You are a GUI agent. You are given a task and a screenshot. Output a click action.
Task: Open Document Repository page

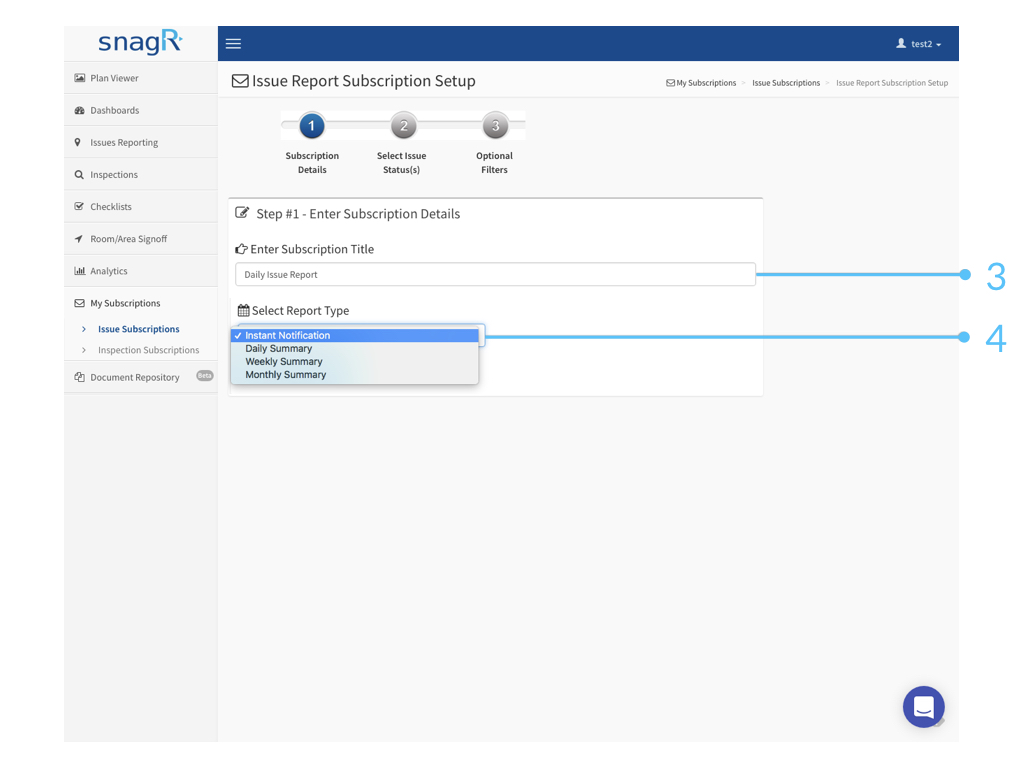[x=141, y=377]
